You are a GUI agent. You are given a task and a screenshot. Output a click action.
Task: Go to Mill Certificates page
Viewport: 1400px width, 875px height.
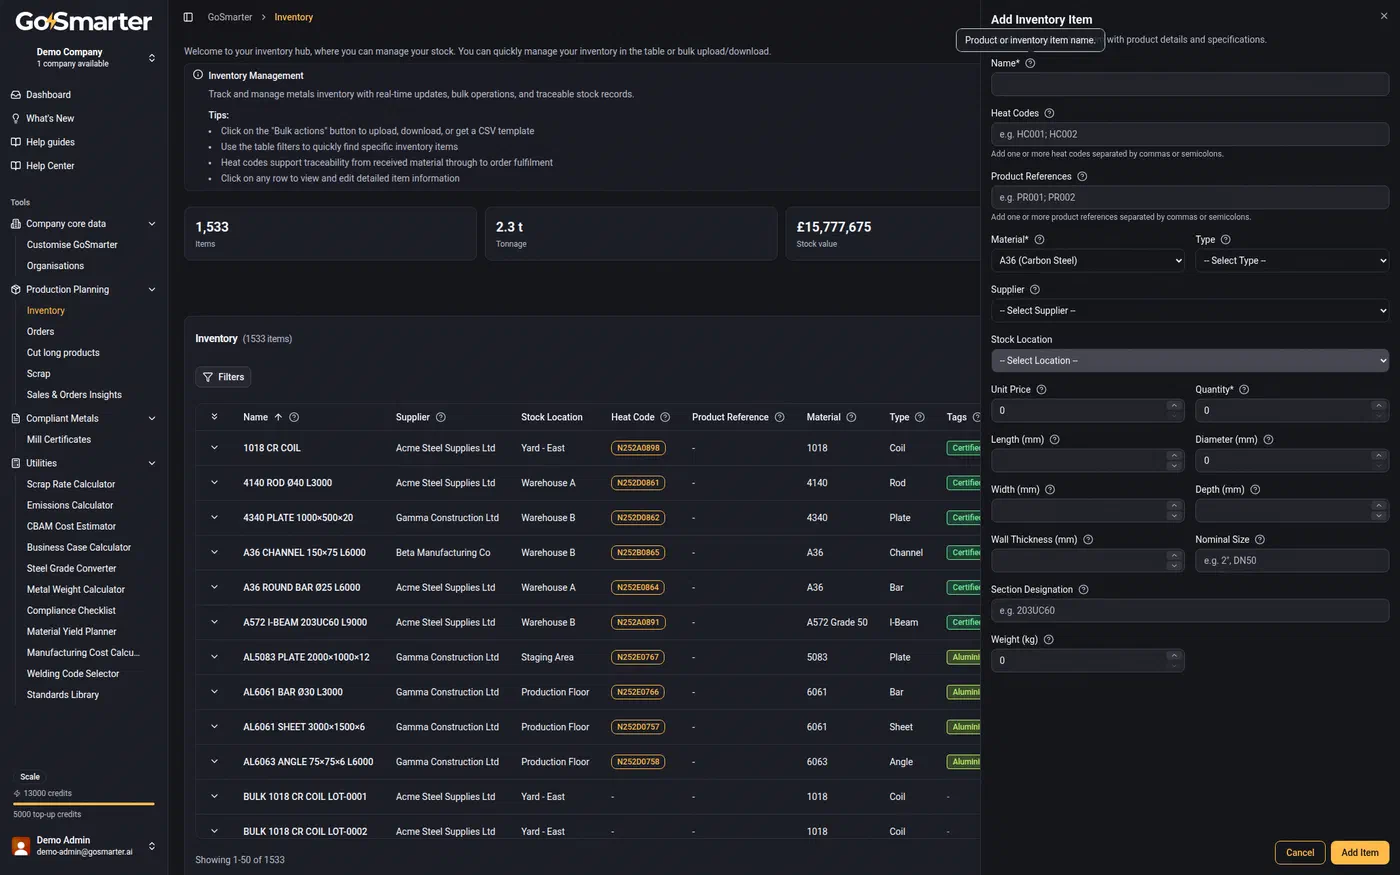click(59, 439)
